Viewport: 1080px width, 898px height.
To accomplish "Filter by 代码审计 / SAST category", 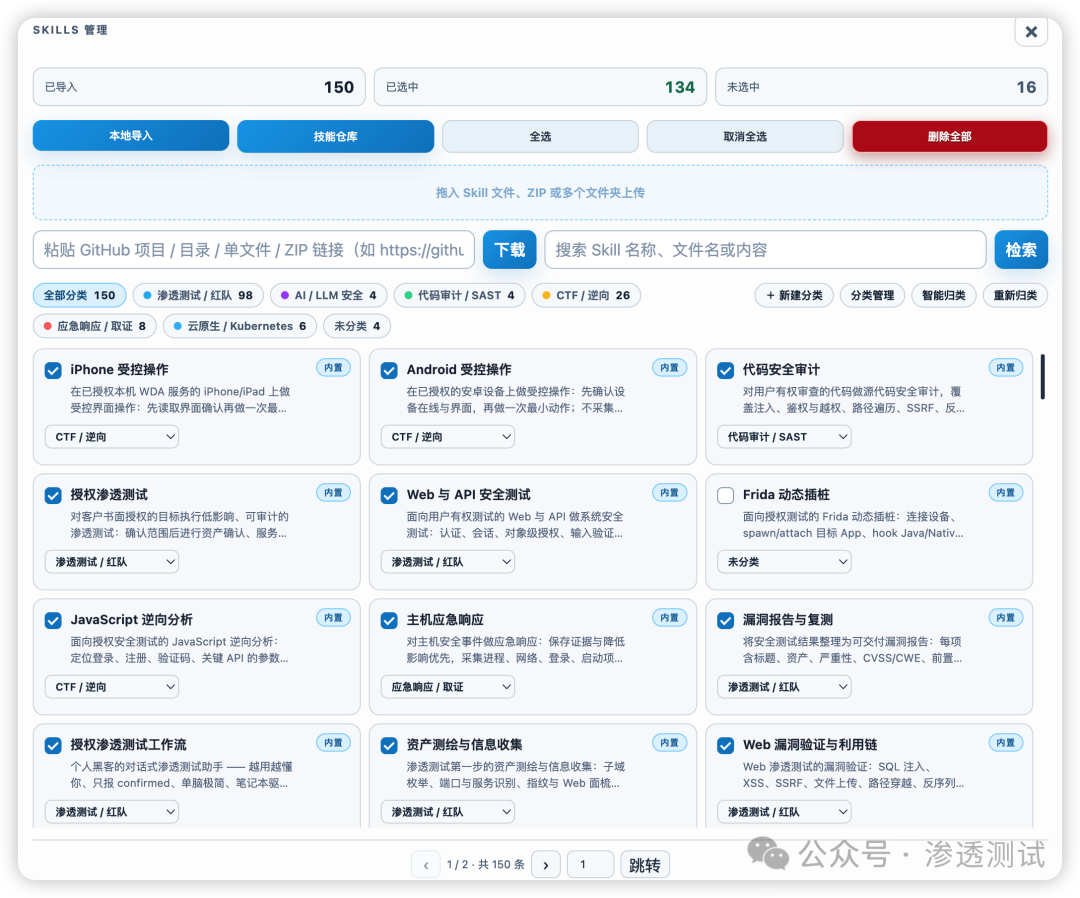I will click(459, 295).
